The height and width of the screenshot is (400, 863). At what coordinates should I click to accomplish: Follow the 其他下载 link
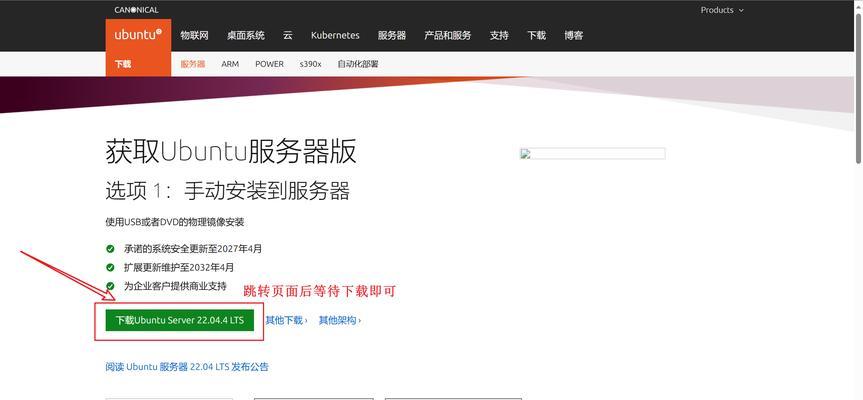(286, 320)
